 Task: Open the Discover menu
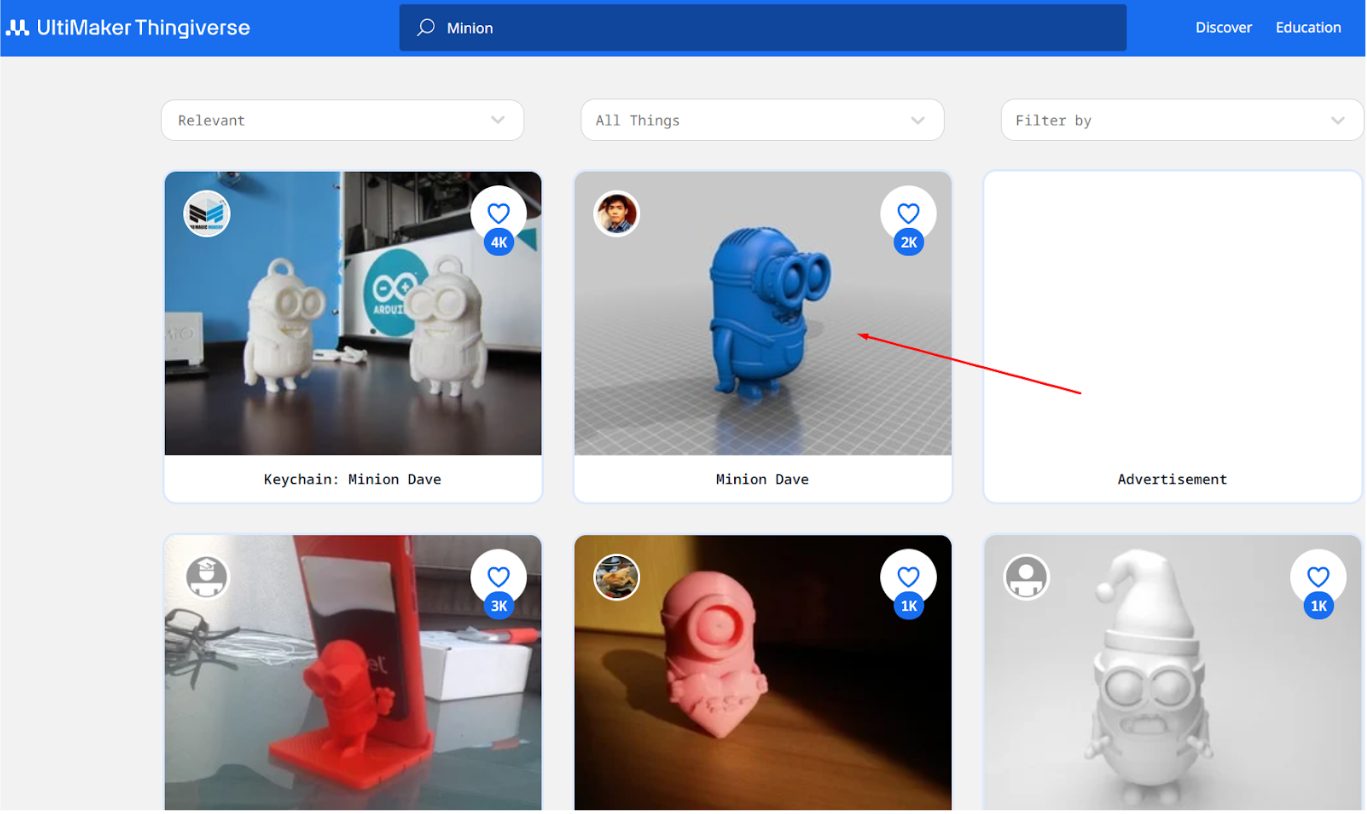point(1223,28)
